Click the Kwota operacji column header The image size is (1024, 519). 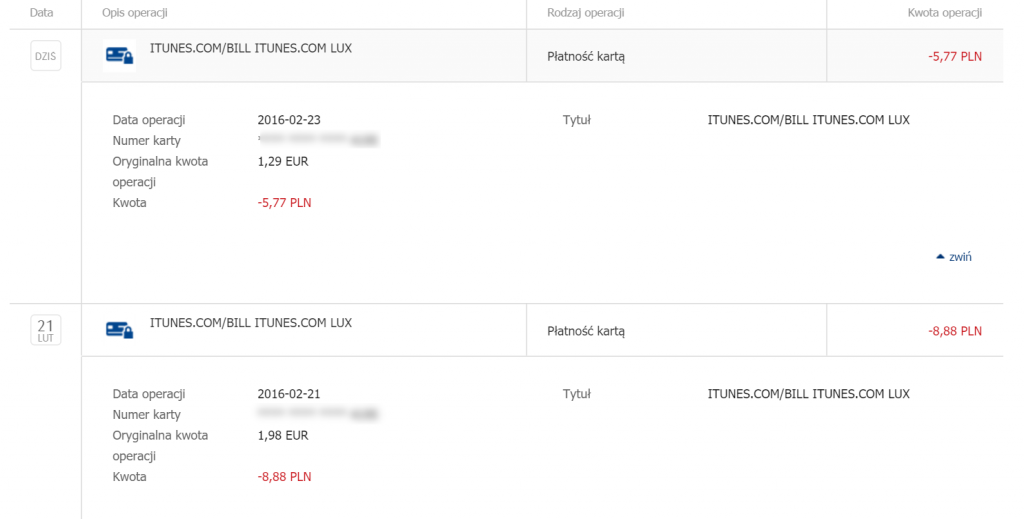(x=944, y=12)
